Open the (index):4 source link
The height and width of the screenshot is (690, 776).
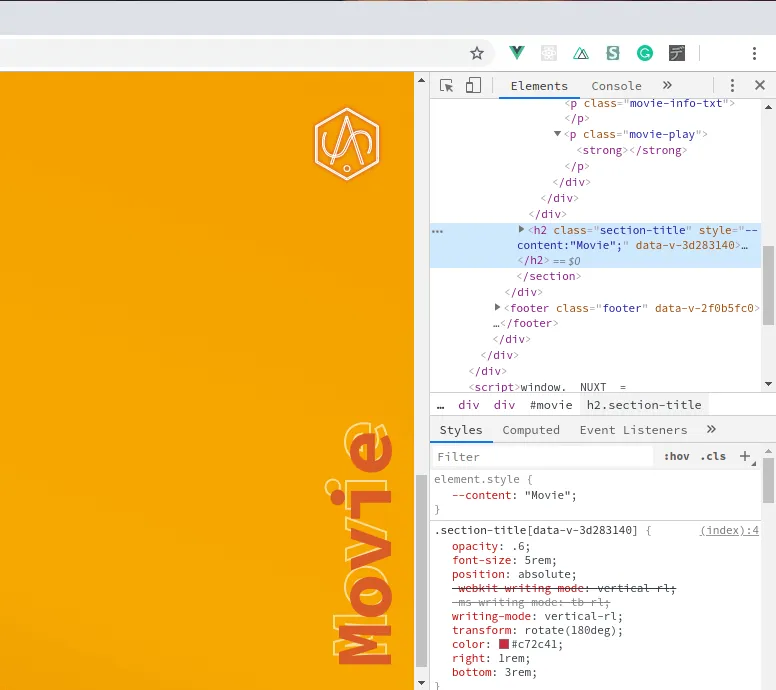point(729,530)
